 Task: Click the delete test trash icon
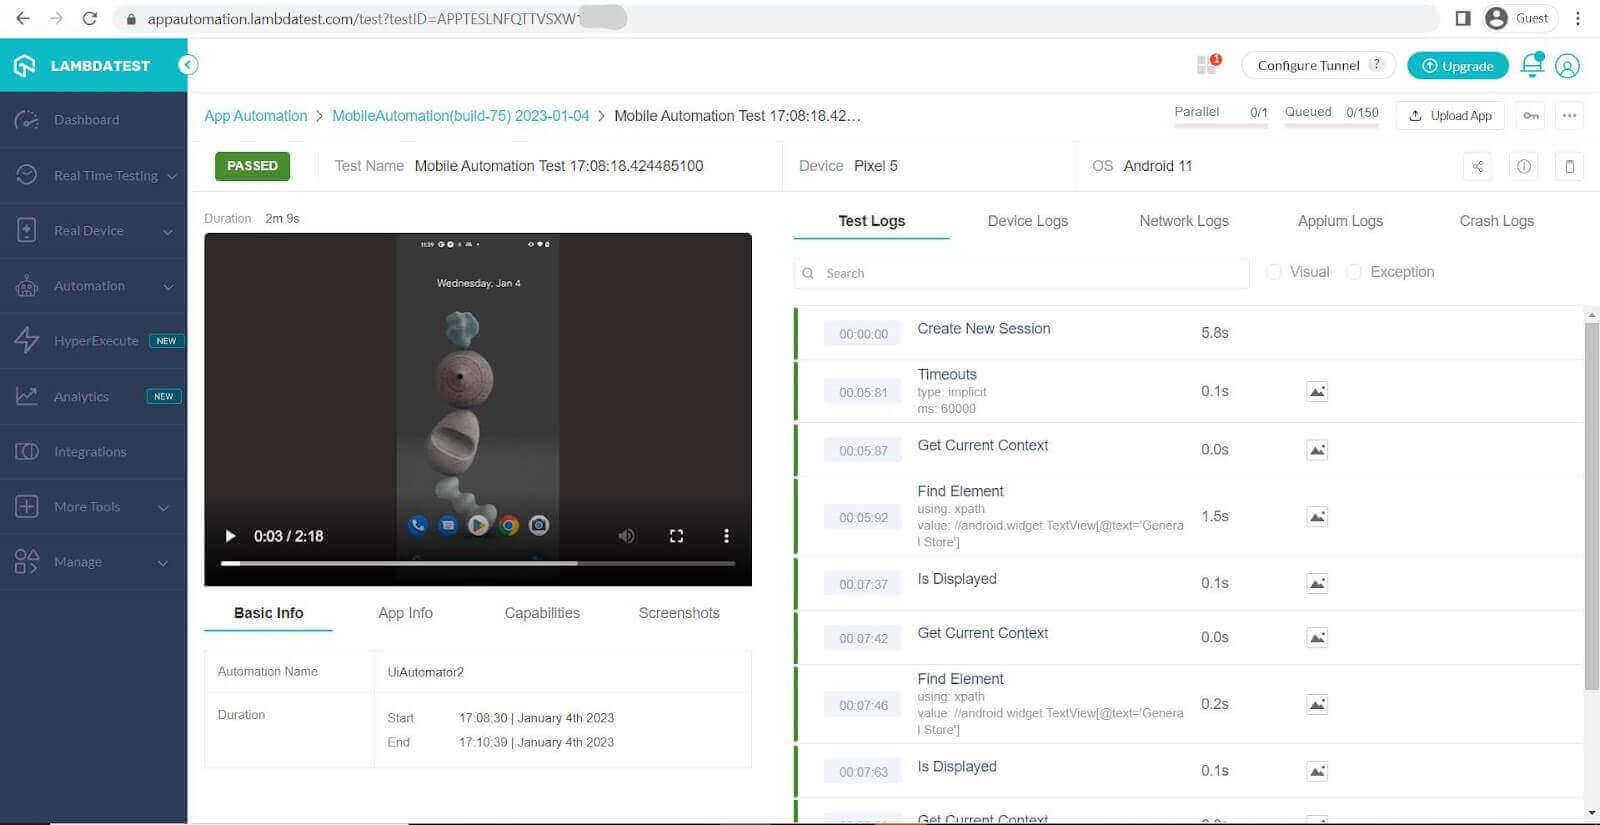pyautogui.click(x=1569, y=167)
